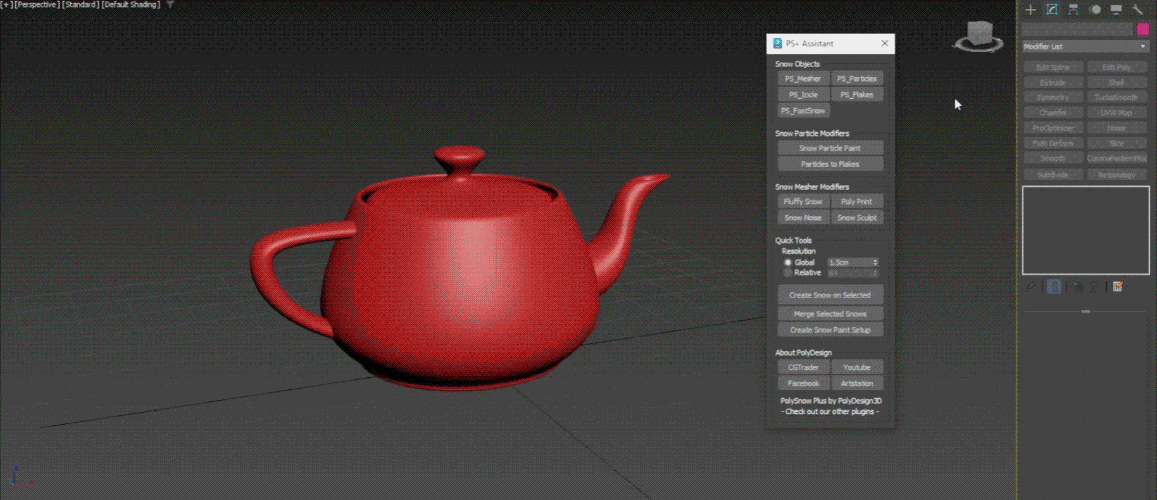Click Create Snow Paint Setup
Viewport: 1157px width, 500px height.
(830, 330)
